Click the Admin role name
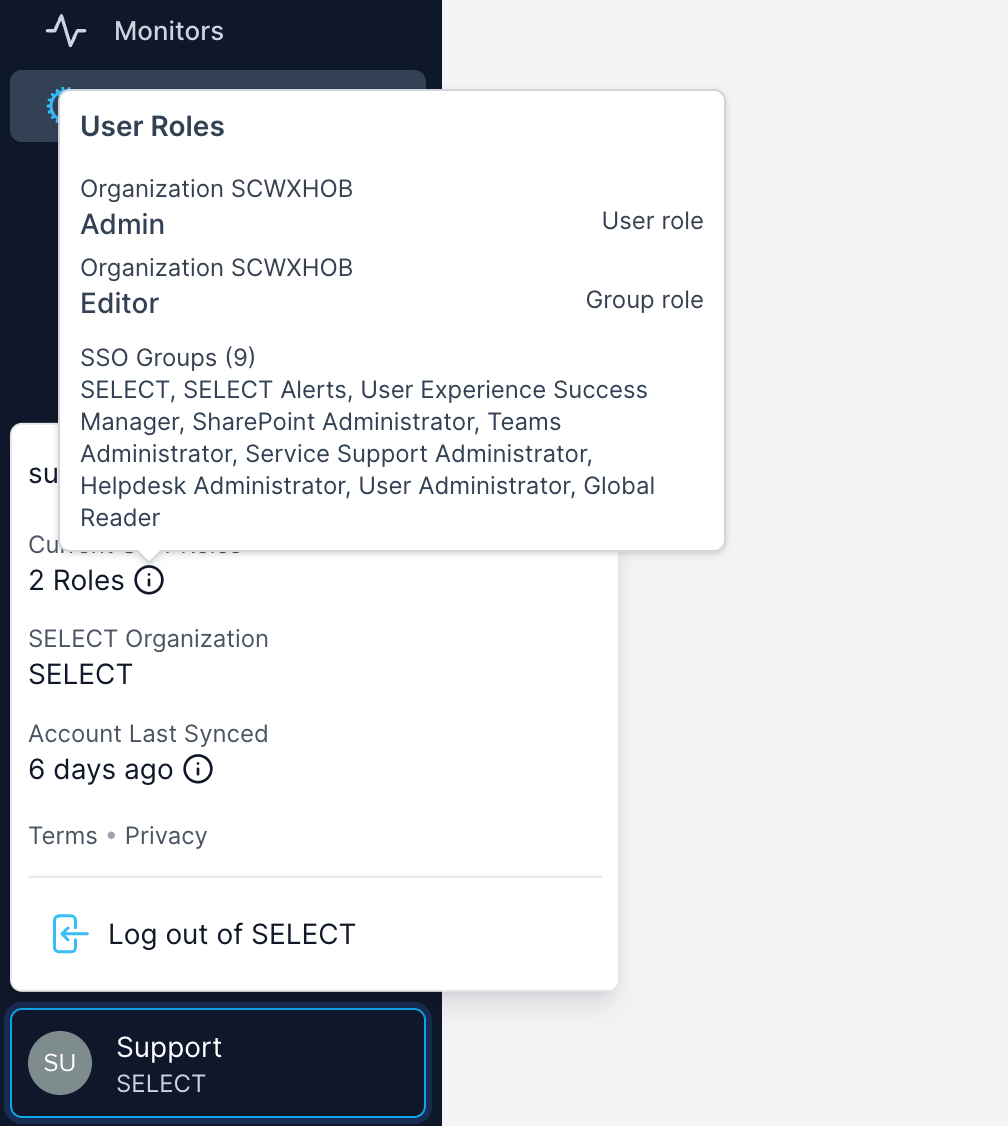Screen dimensions: 1008x1126 123,224
